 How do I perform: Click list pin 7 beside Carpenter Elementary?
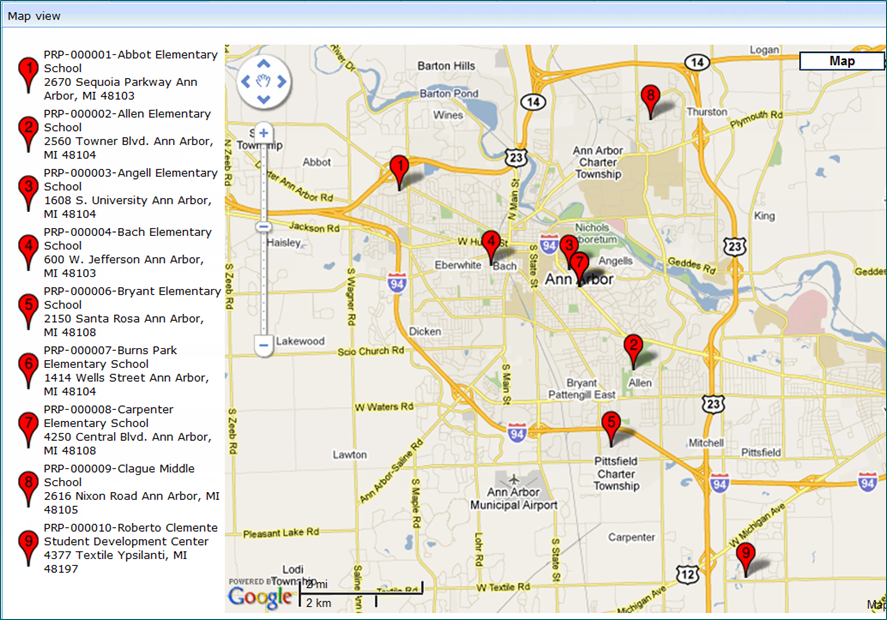(x=28, y=429)
